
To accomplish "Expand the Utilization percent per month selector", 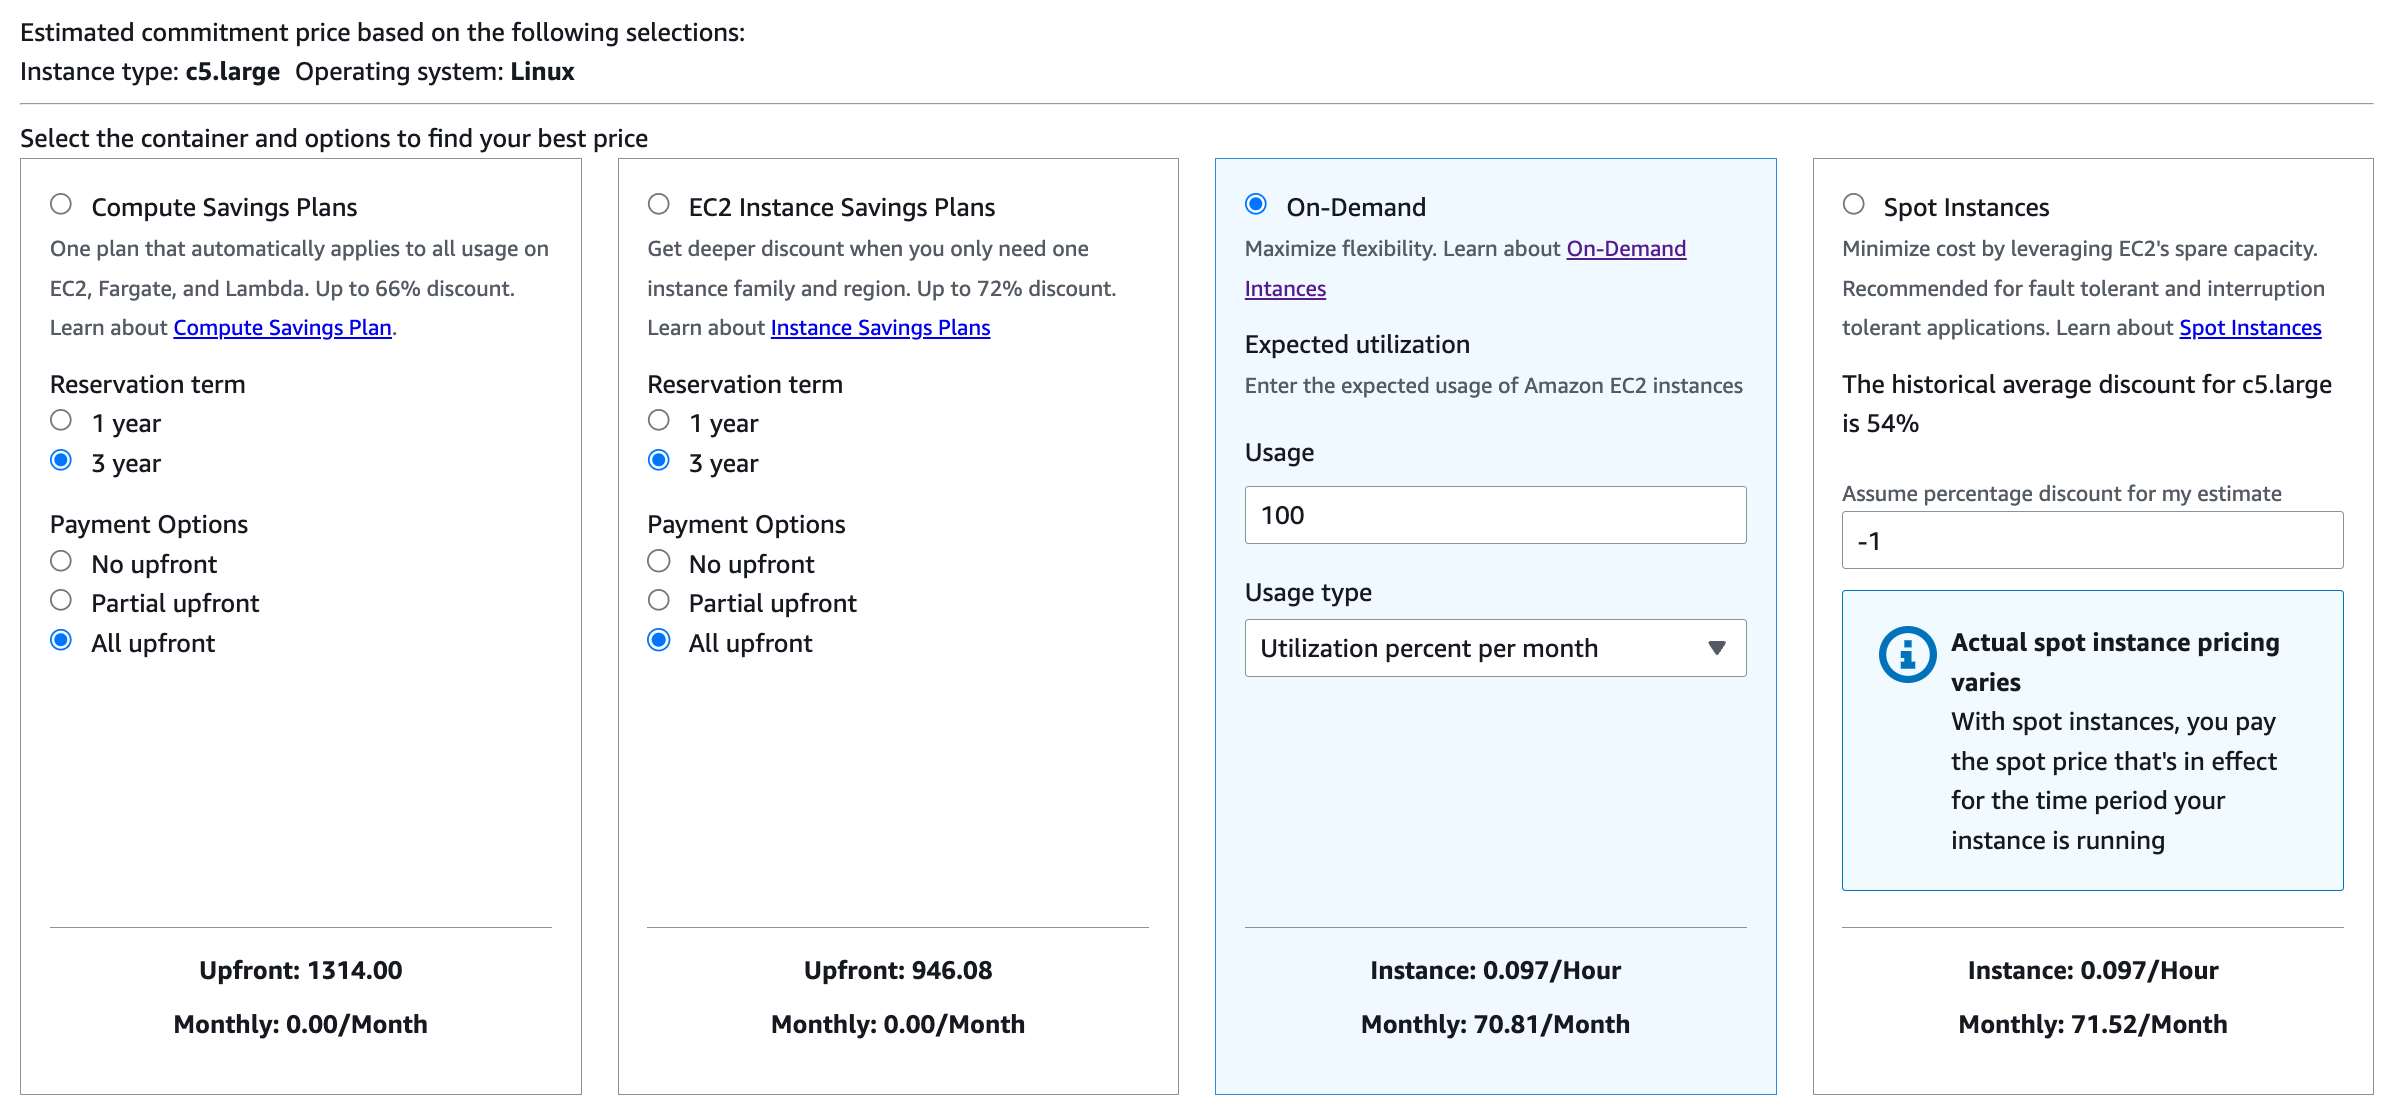I will [1494, 648].
